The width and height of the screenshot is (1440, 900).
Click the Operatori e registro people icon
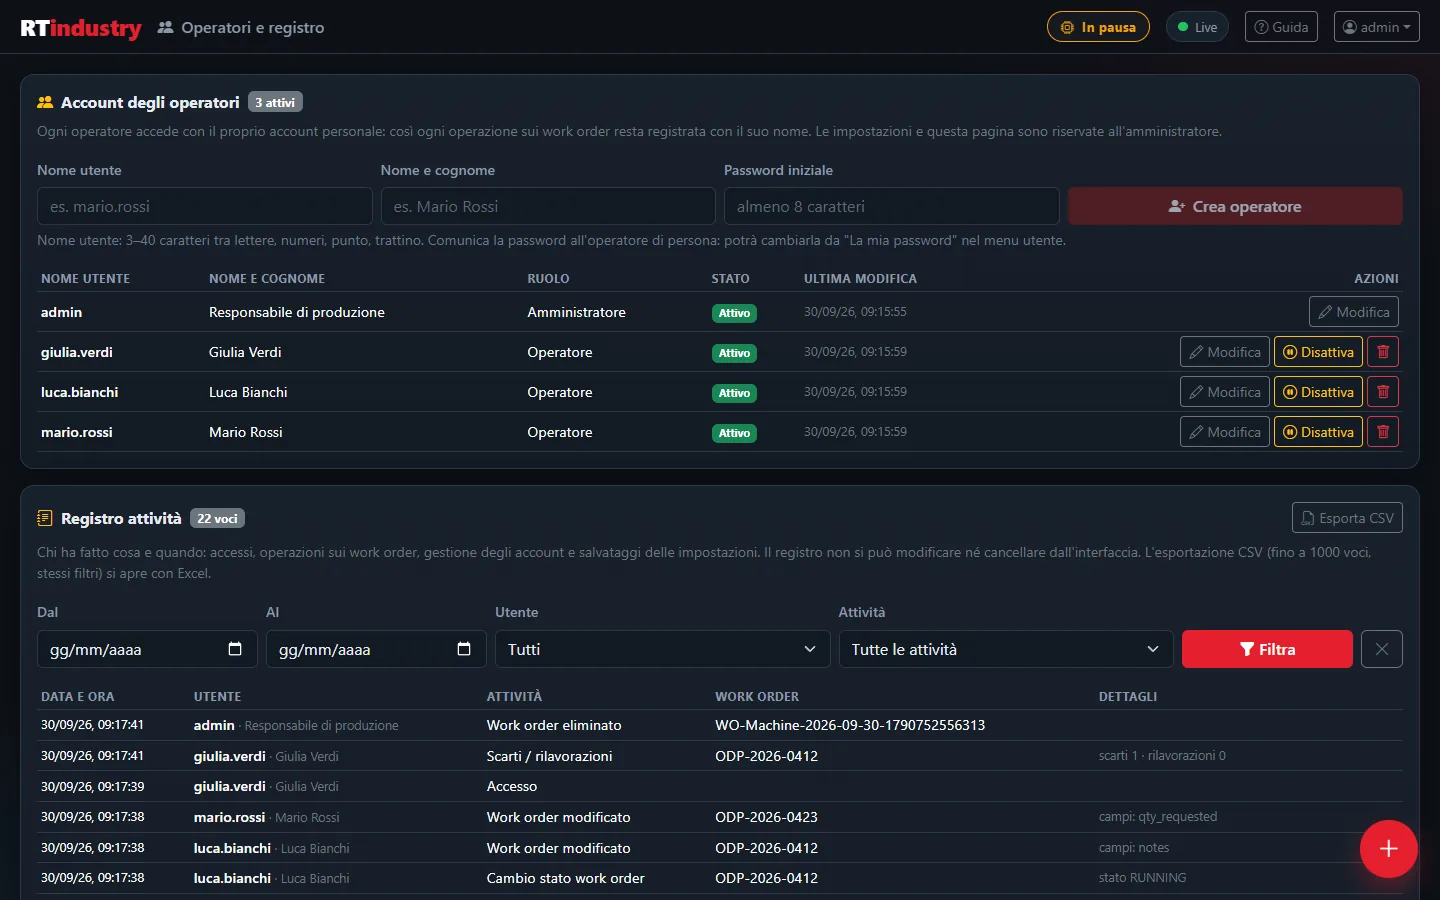165,28
